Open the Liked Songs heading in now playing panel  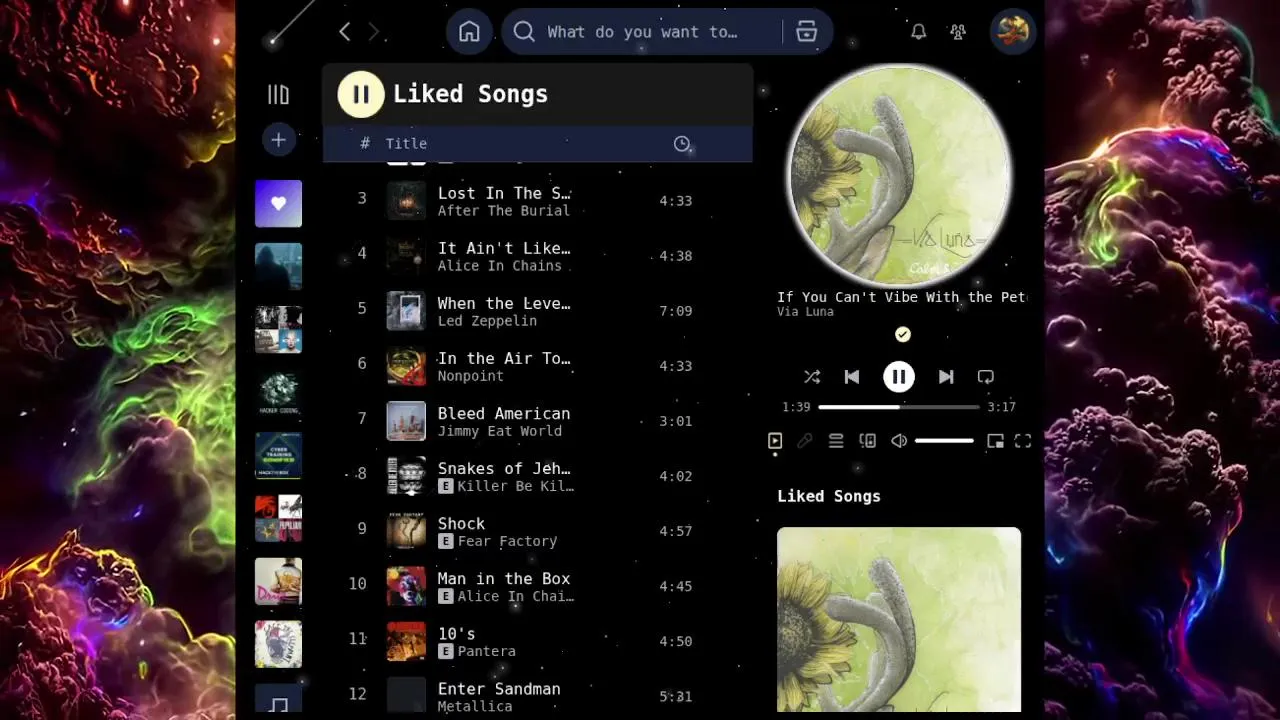coord(829,496)
